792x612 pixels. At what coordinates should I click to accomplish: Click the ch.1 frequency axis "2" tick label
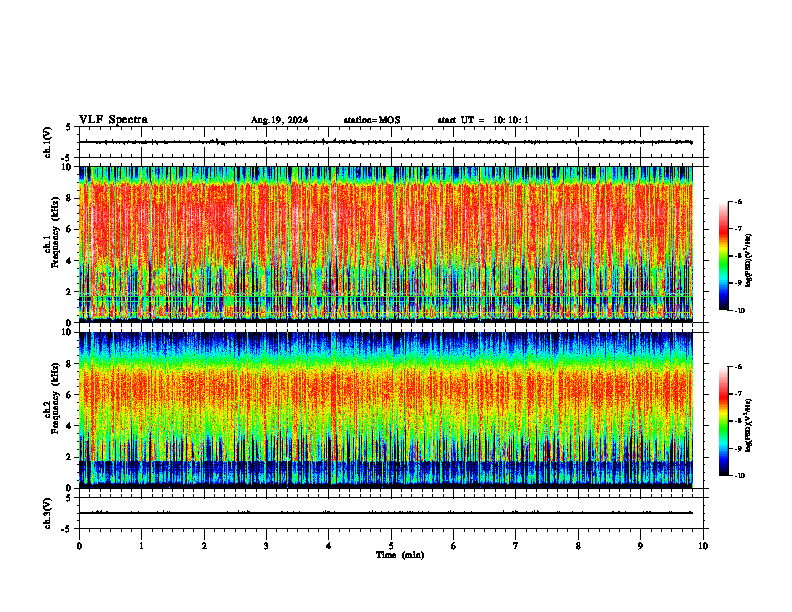pos(70,292)
